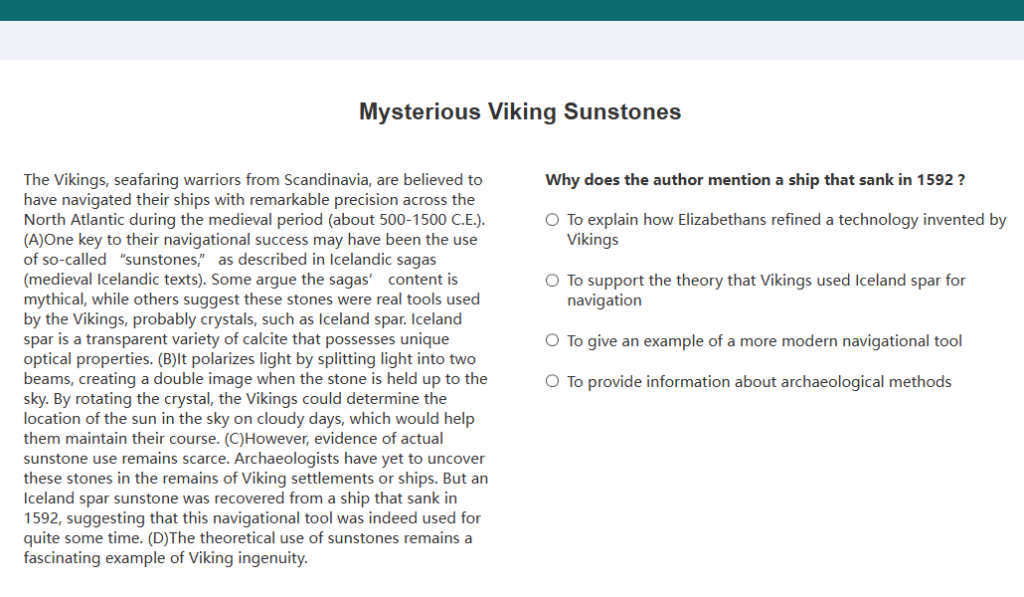The width and height of the screenshot is (1024, 597).
Task: Pick the "archaeological methods" option radio button
Action: point(552,381)
